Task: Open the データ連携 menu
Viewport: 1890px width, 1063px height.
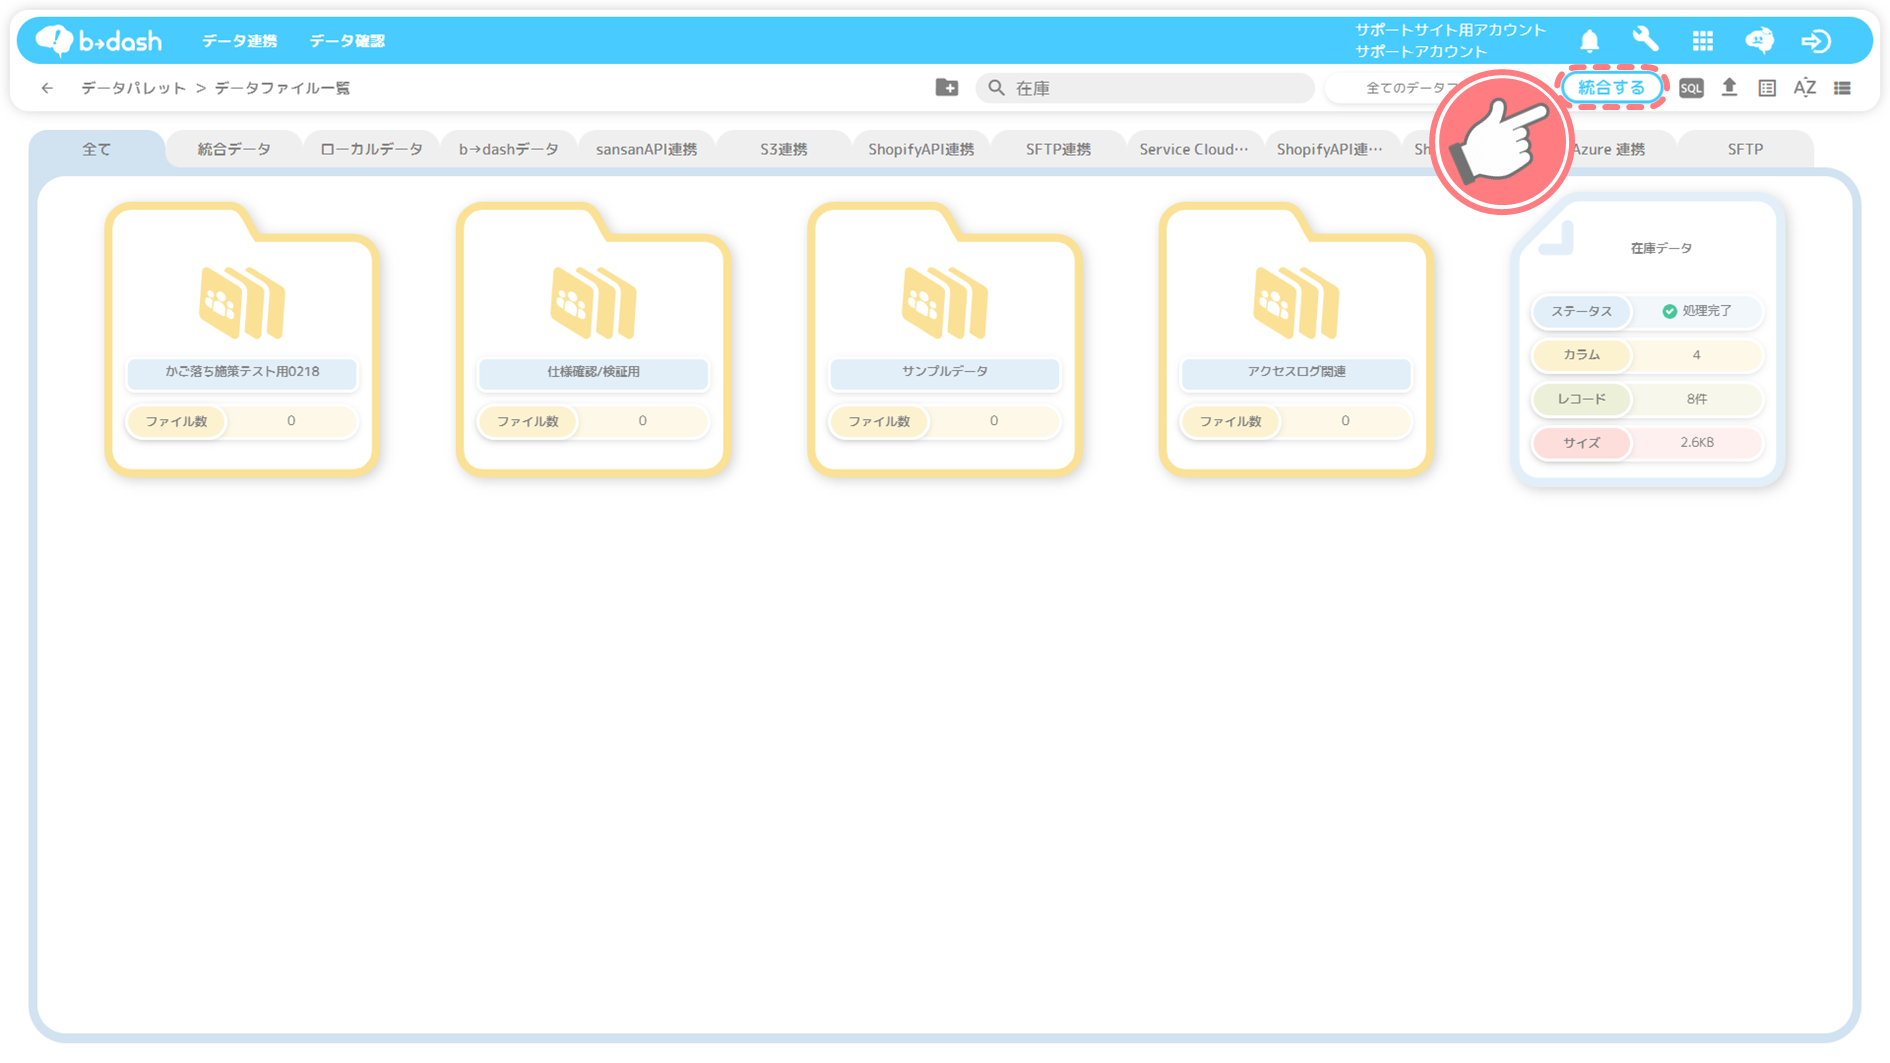Action: pos(240,41)
